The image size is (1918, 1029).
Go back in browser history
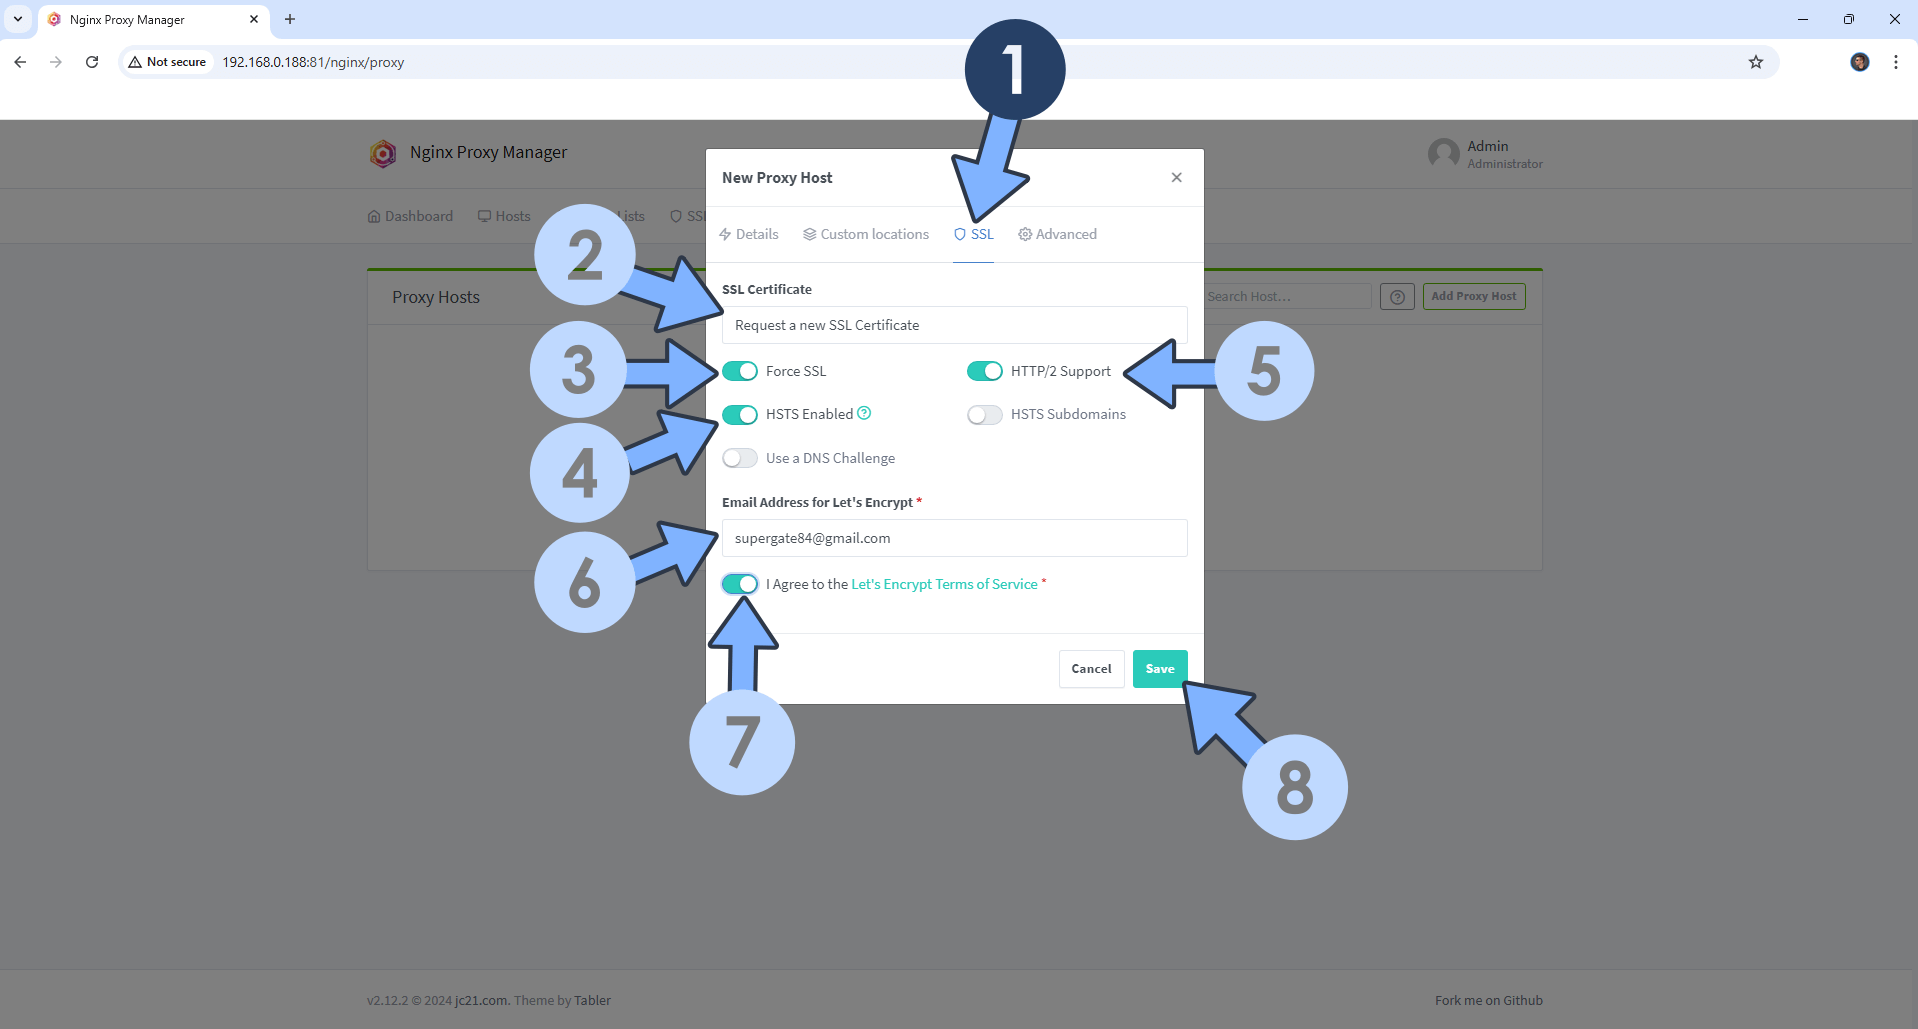(20, 62)
